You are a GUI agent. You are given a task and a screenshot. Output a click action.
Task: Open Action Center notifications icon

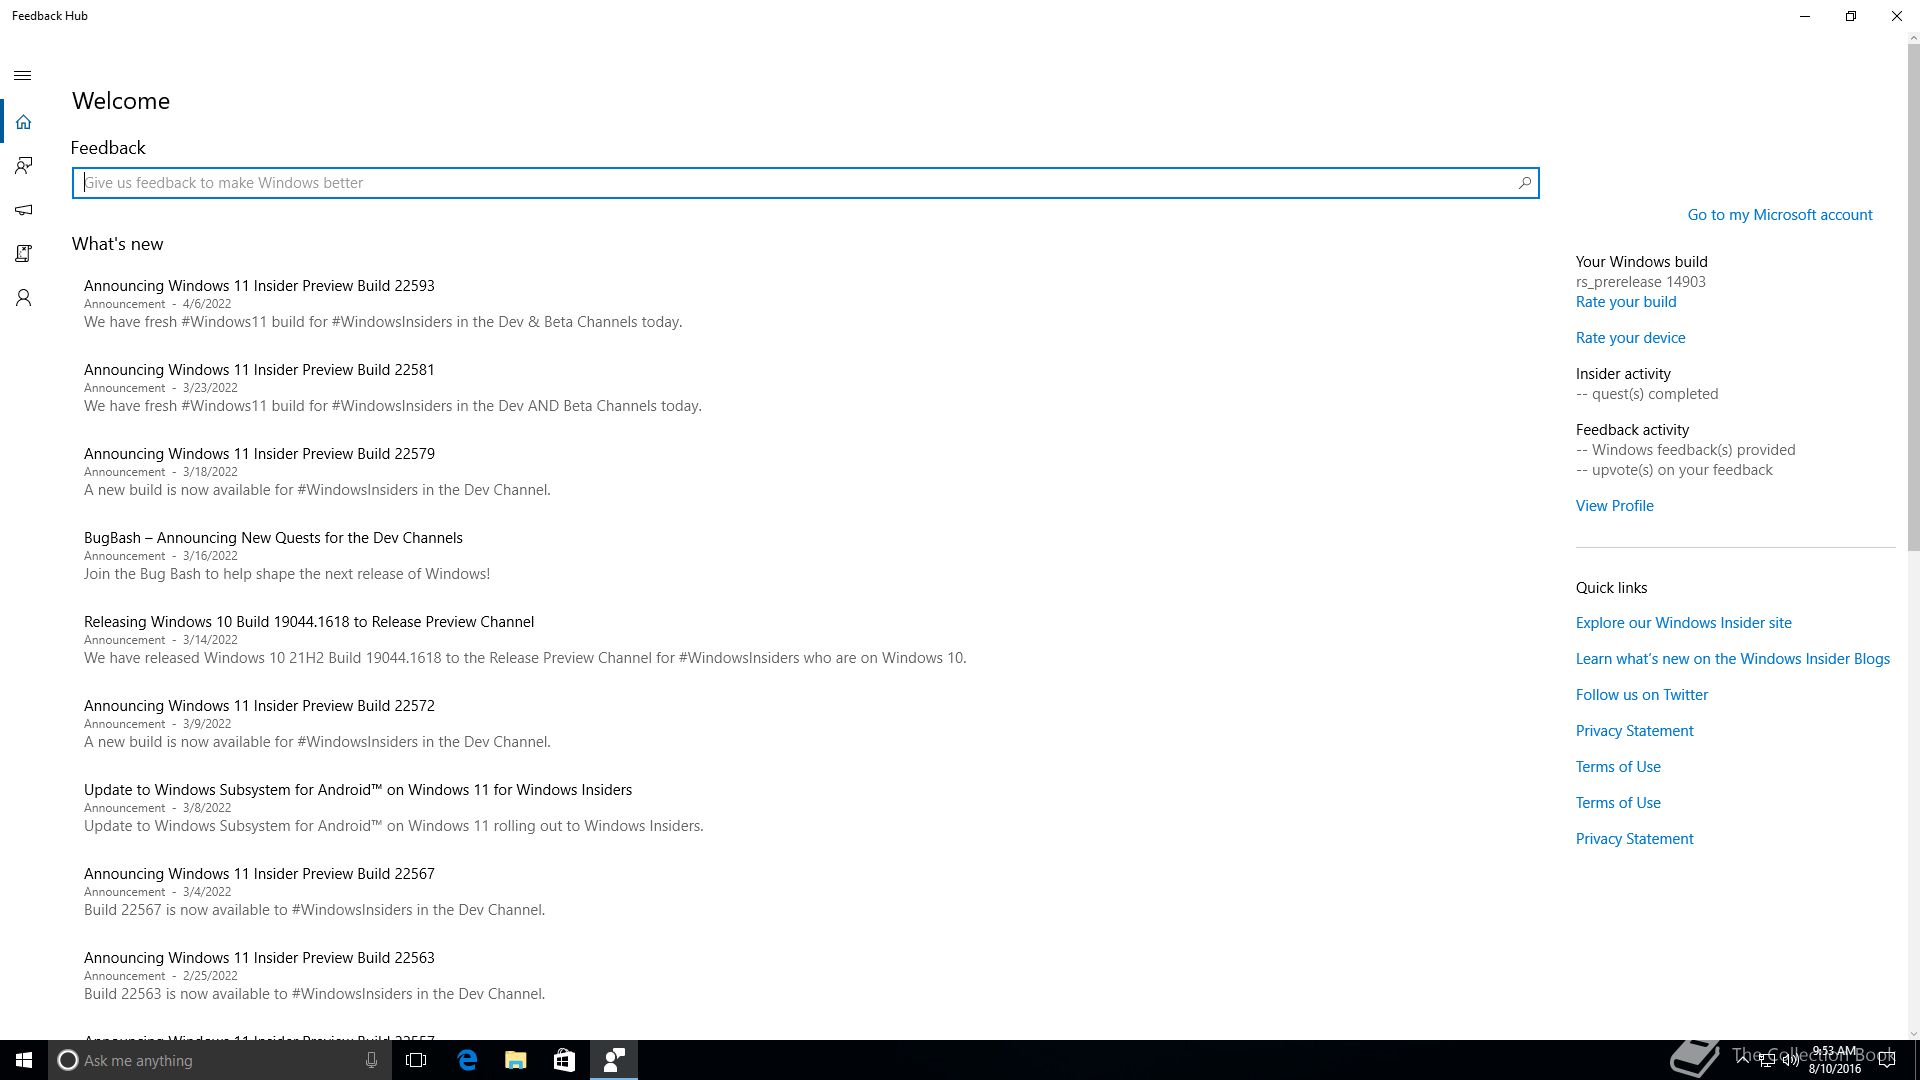[x=1887, y=1060]
